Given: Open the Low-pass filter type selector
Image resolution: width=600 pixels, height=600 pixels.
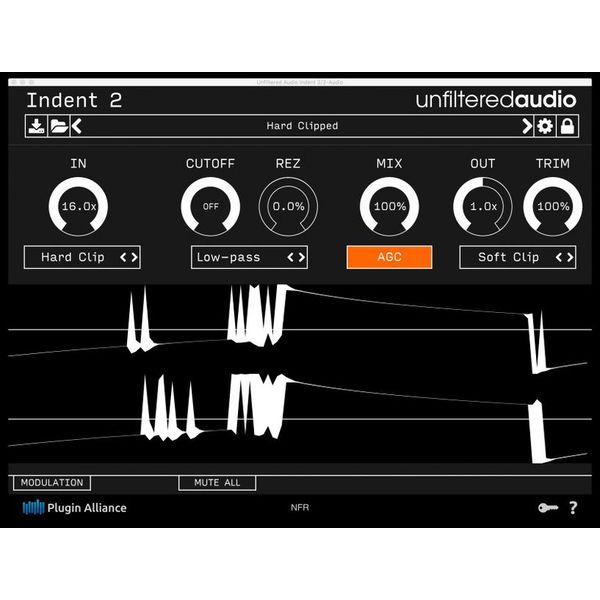Looking at the screenshot, I should (249, 257).
